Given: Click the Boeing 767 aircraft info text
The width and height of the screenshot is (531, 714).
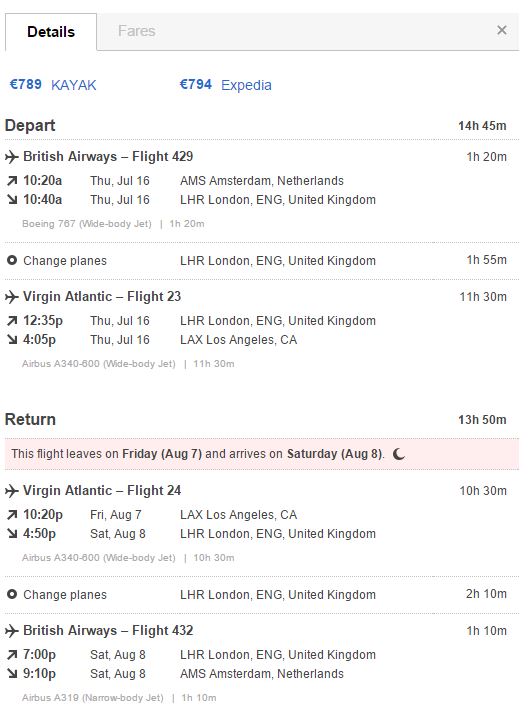Looking at the screenshot, I should [87, 224].
